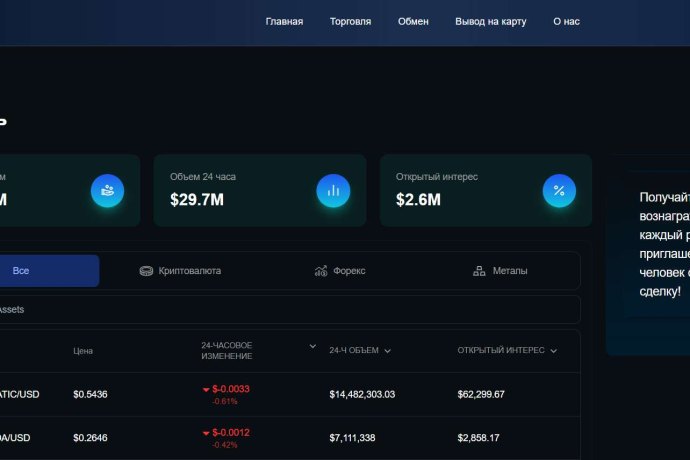Screen dimensions: 690x460
Task: Click the change value $-0.0012
Action: 231,433
